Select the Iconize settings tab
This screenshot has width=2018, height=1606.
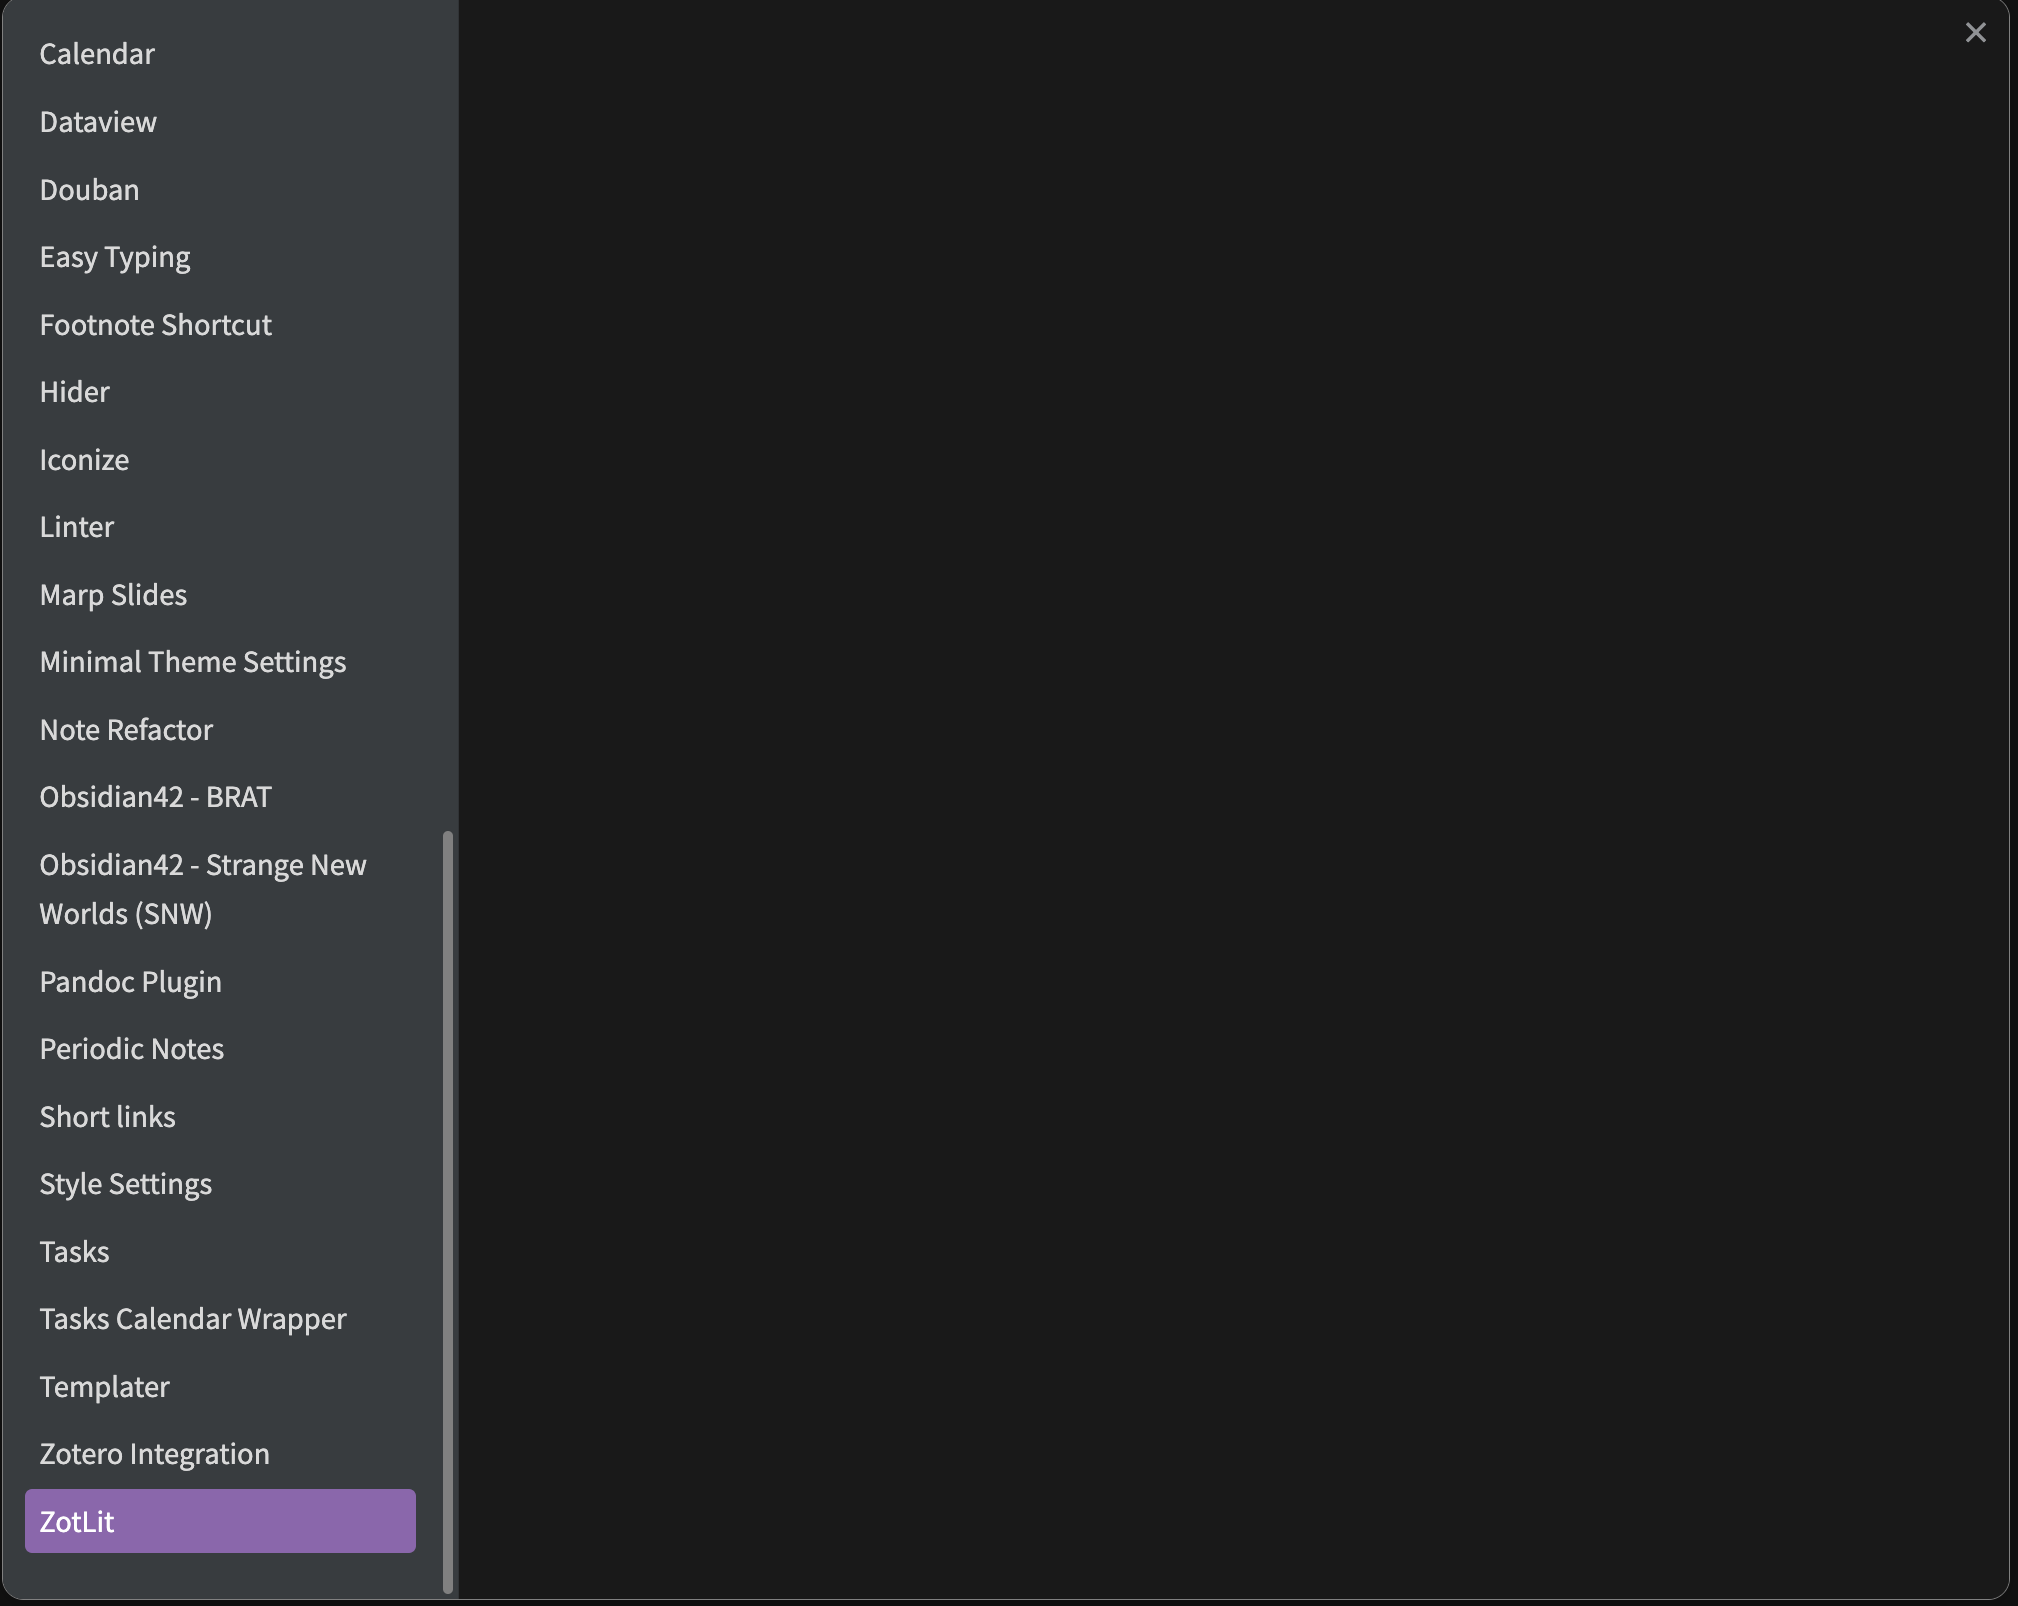click(x=84, y=459)
